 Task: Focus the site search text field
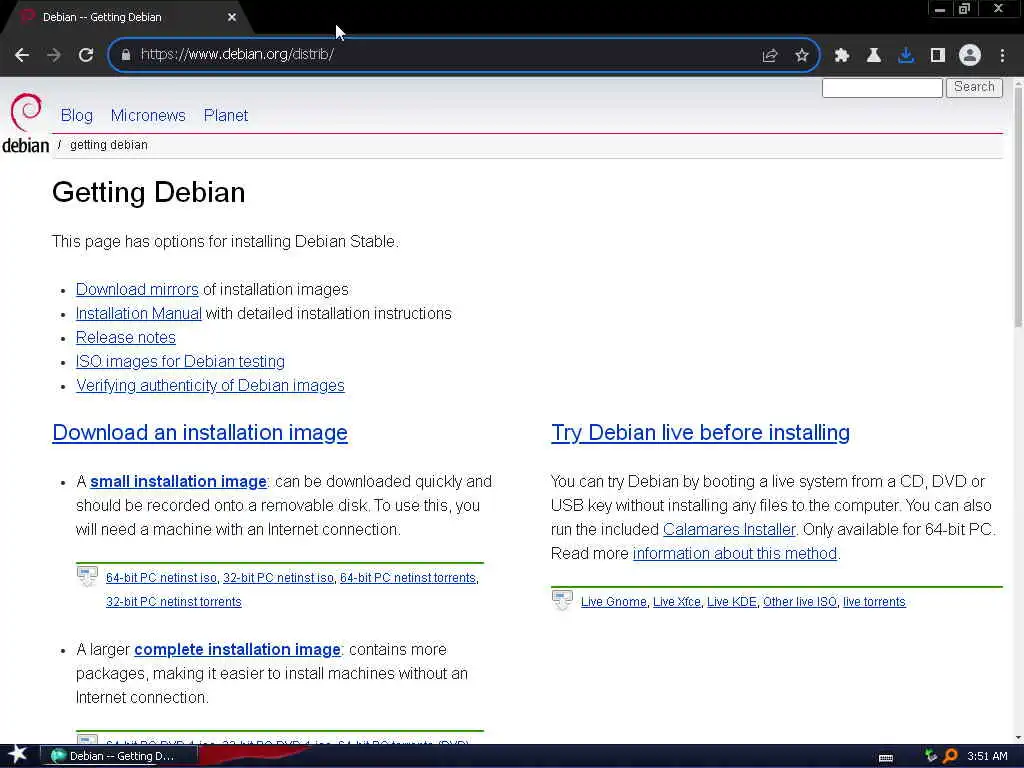(x=882, y=88)
